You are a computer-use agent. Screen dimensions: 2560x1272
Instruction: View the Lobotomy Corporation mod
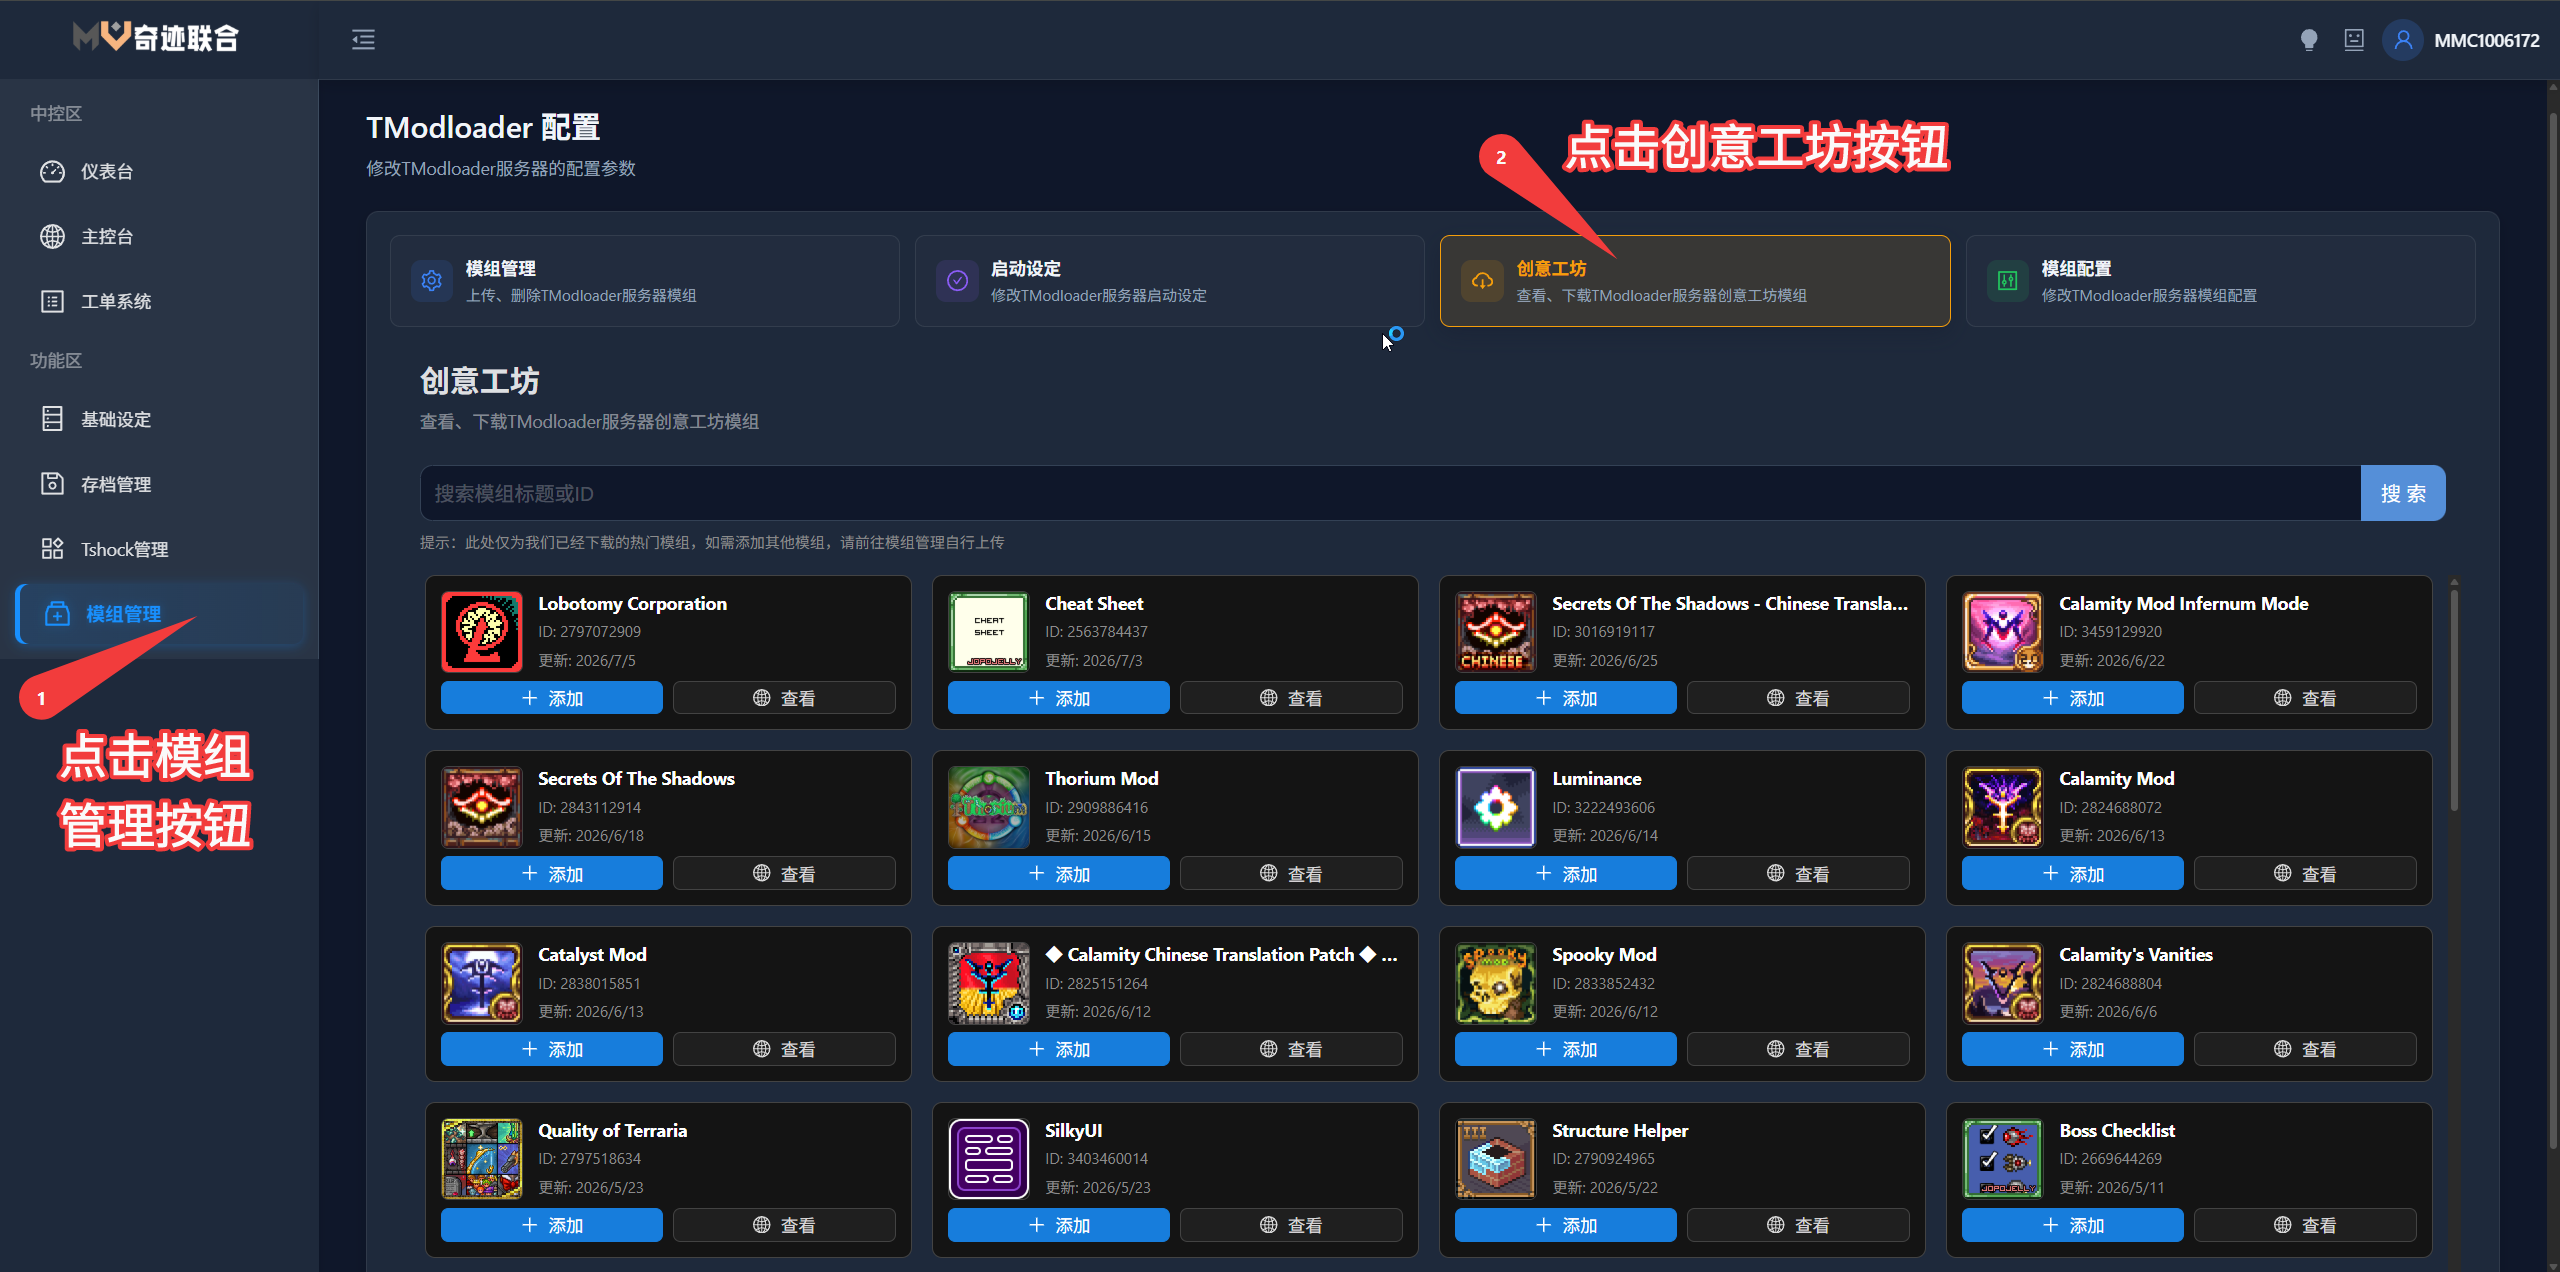(784, 698)
